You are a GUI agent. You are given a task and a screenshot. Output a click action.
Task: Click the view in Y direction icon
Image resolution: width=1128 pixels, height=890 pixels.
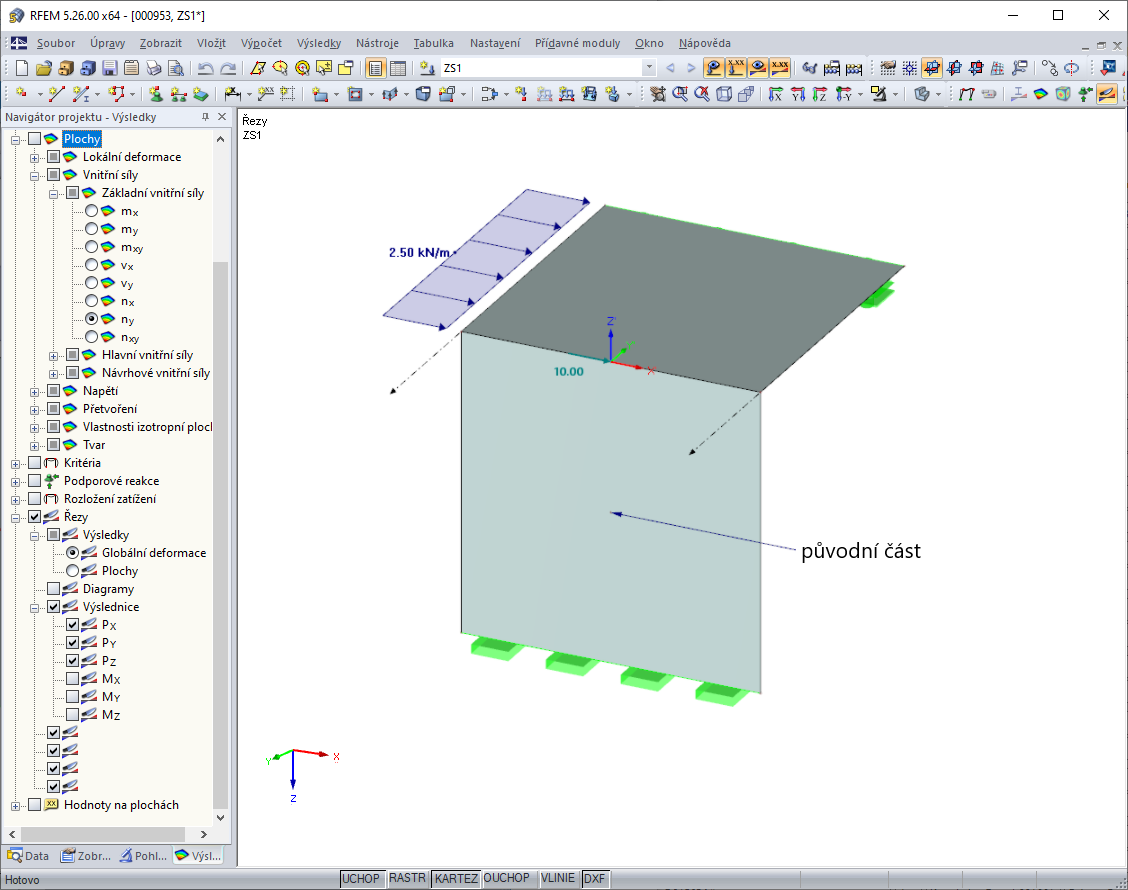(x=798, y=94)
